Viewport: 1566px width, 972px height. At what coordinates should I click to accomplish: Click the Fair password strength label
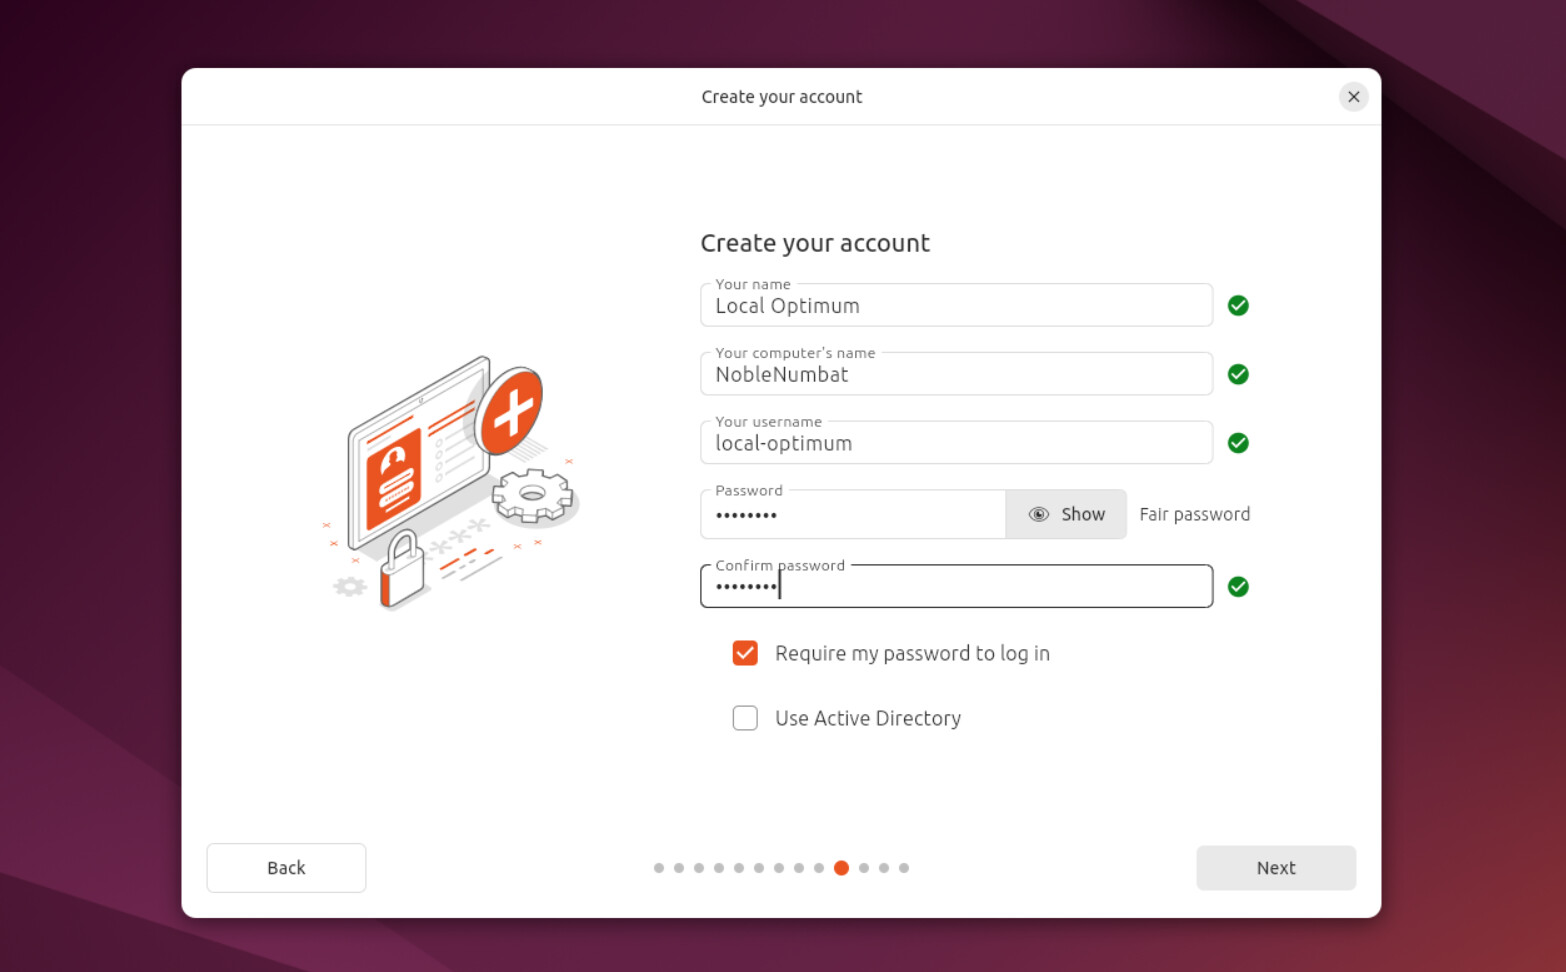1194,513
